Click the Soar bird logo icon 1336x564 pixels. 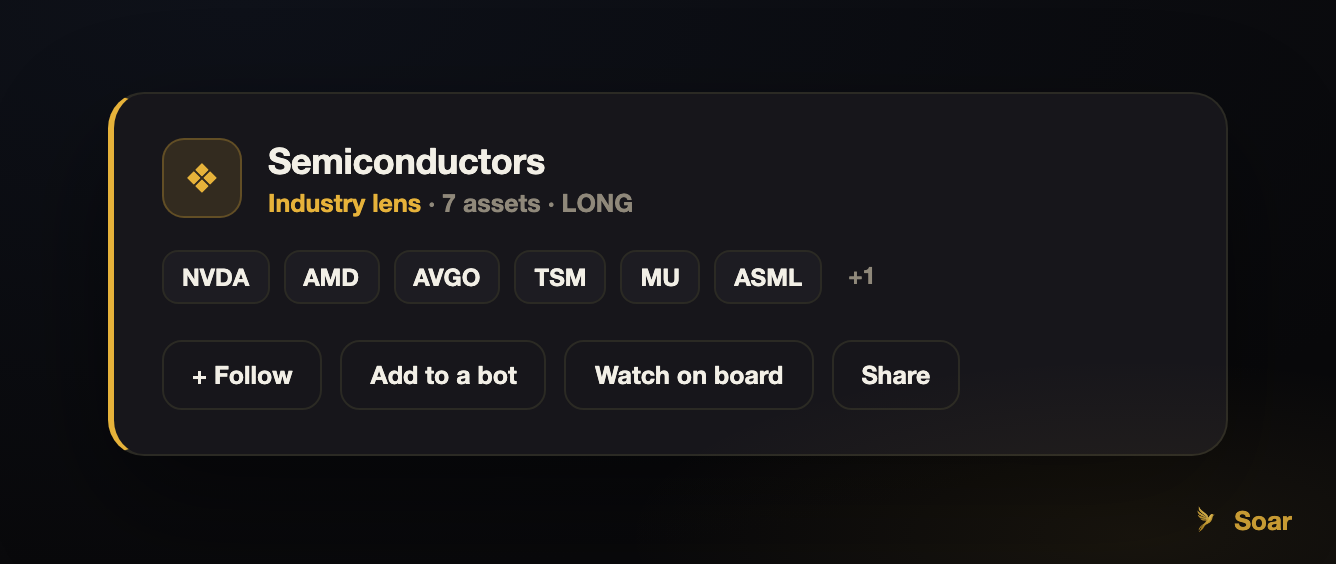[x=1206, y=520]
